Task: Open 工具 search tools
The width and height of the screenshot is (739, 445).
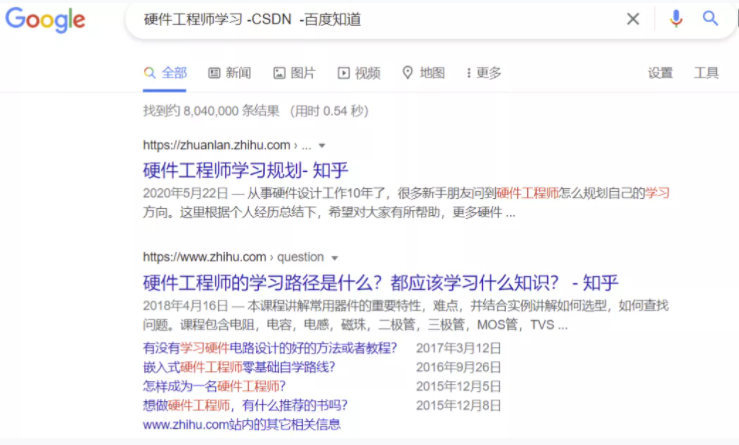Action: [706, 73]
